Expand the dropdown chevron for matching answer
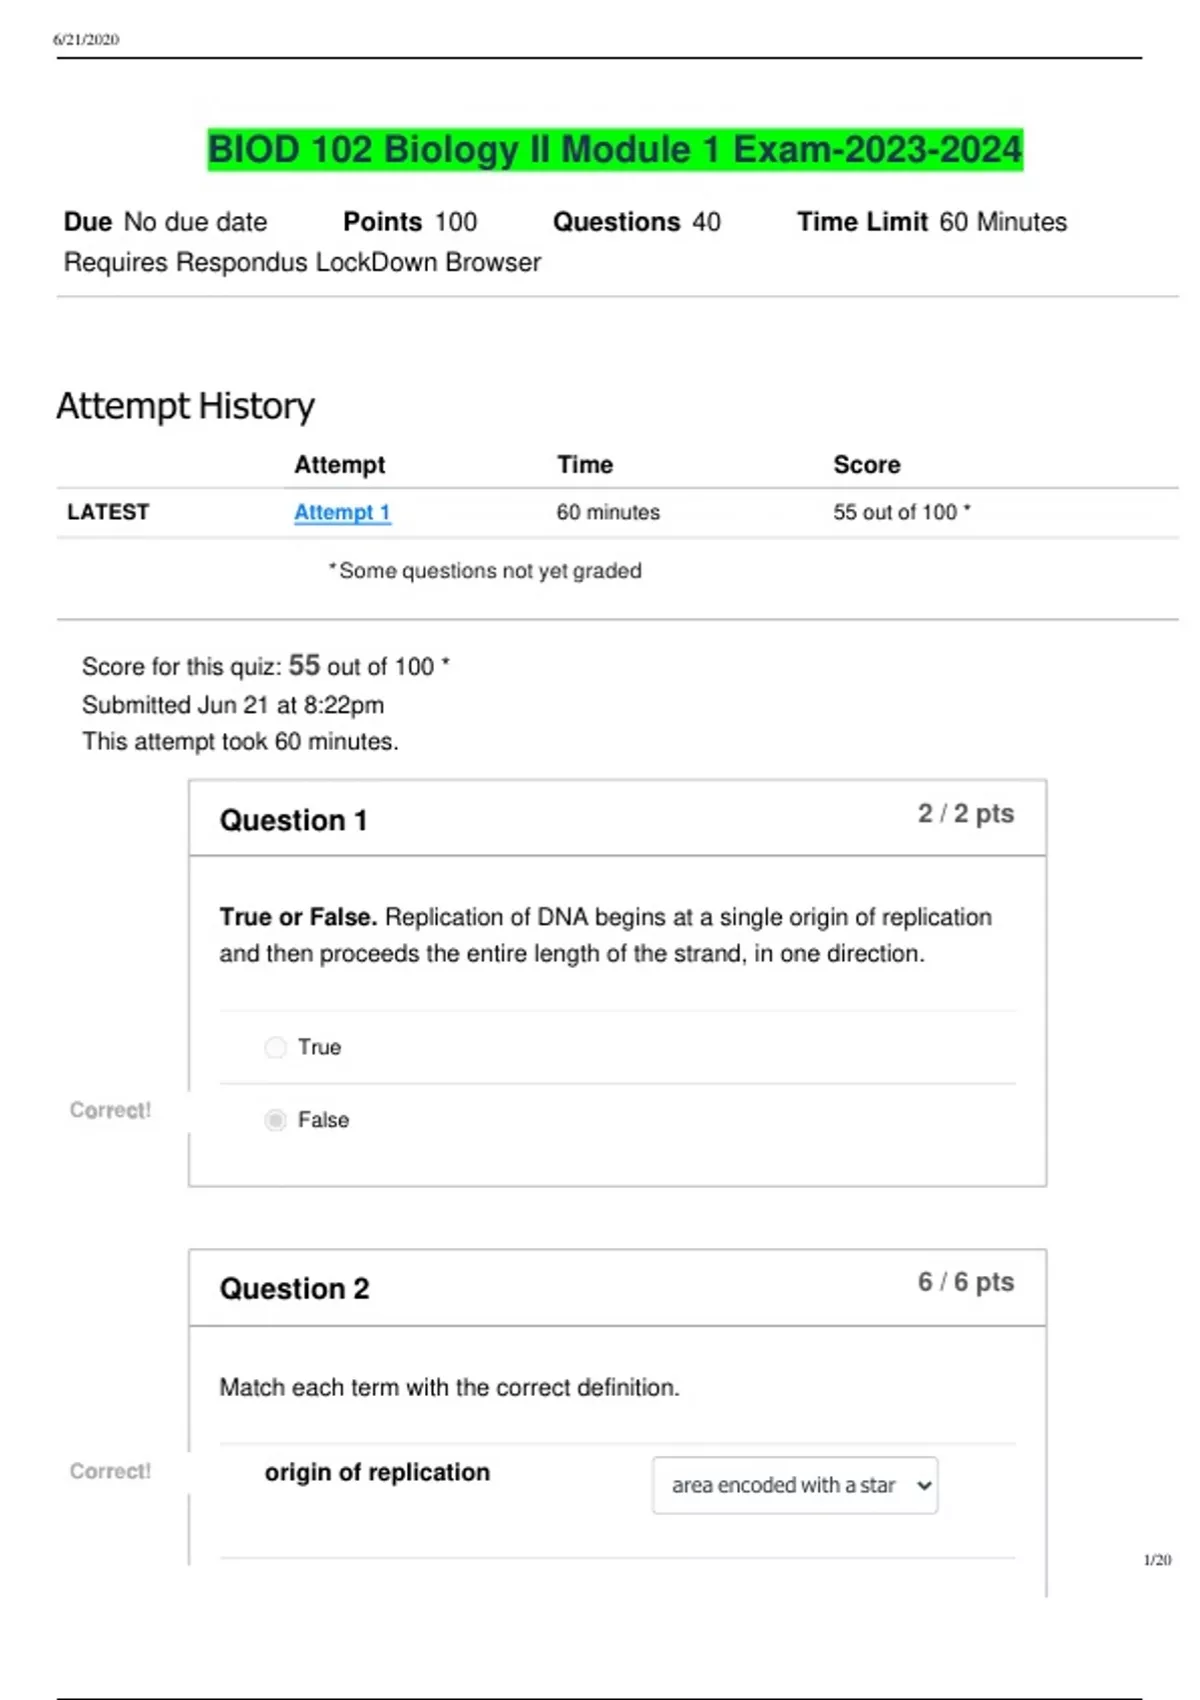This screenshot has width=1200, height=1700. point(922,1485)
